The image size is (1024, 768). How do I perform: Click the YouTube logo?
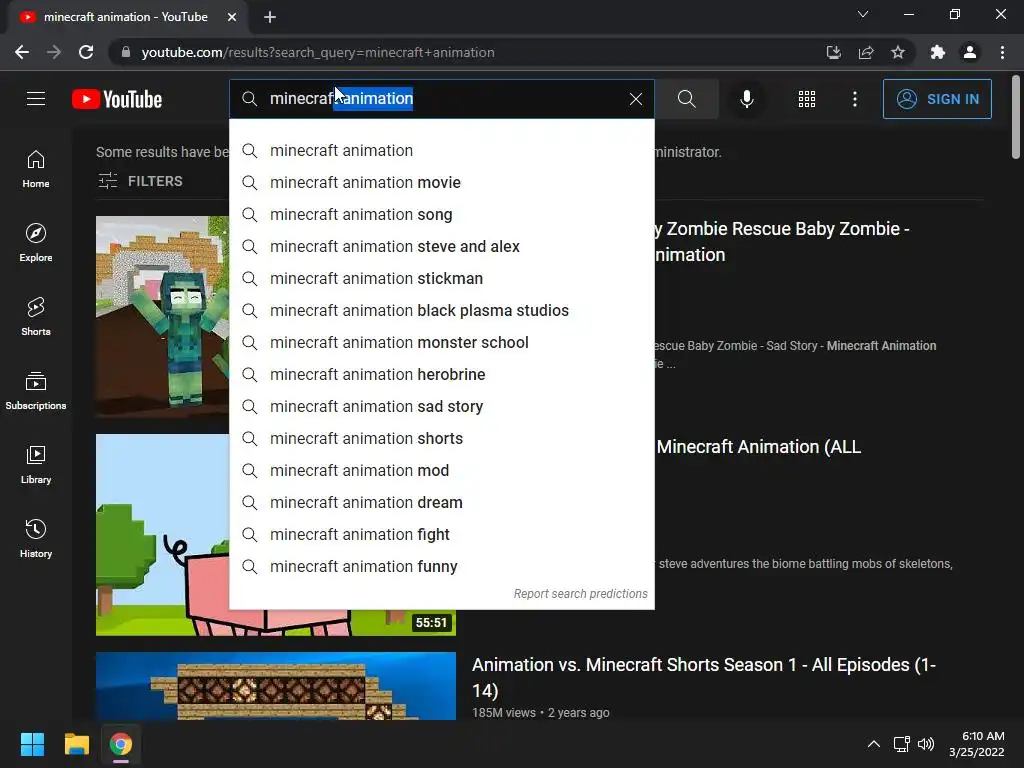tap(117, 99)
